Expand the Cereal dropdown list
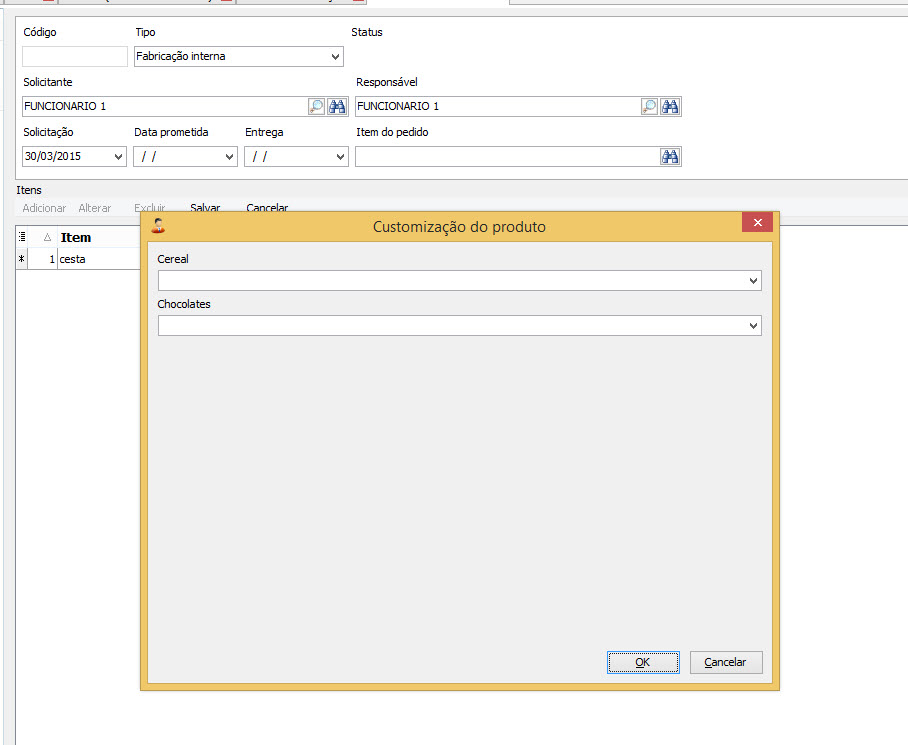 pos(753,281)
